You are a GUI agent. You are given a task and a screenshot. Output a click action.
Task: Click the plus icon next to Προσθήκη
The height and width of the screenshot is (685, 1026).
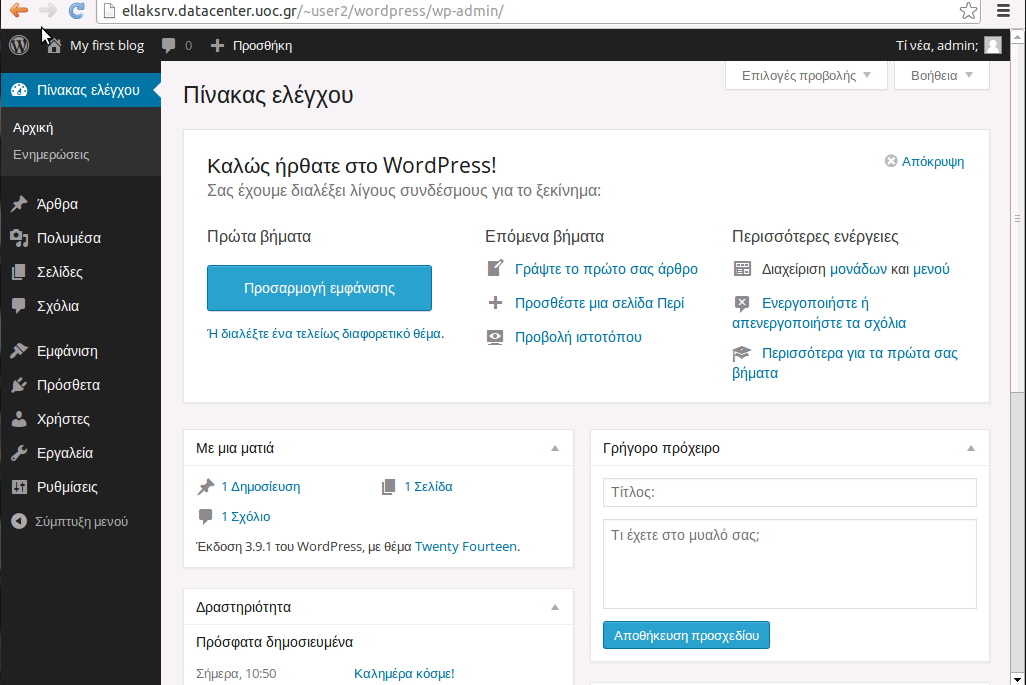[217, 45]
